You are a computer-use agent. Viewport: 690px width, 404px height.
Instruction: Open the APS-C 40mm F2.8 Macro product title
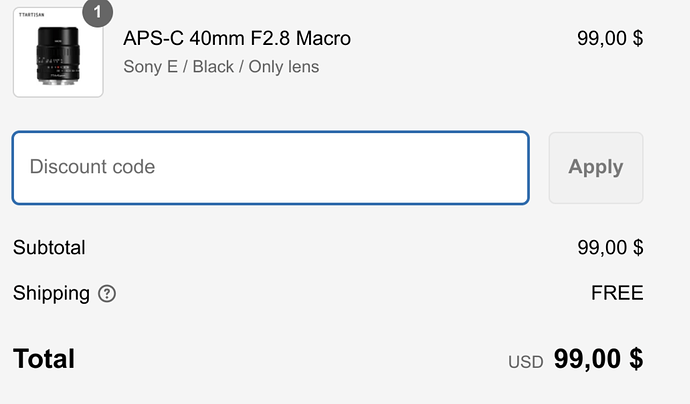pos(237,38)
